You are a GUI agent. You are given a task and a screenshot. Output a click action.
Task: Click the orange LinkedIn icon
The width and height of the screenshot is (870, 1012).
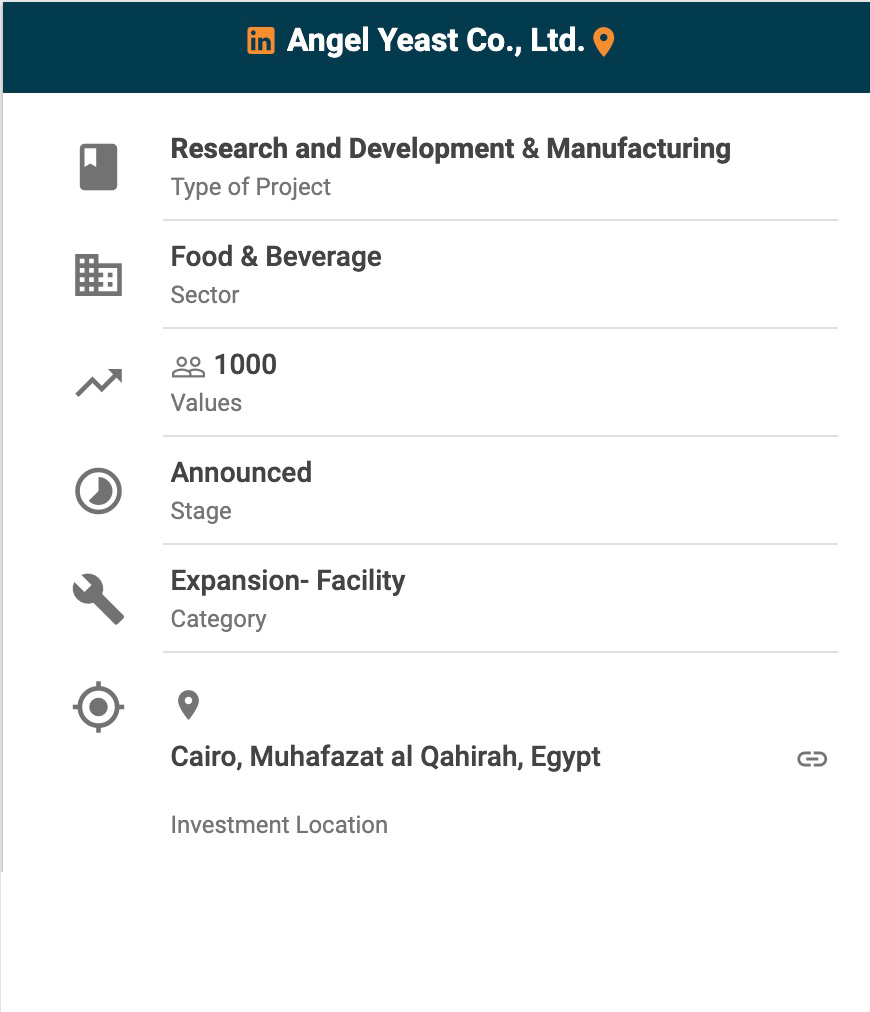click(x=260, y=41)
